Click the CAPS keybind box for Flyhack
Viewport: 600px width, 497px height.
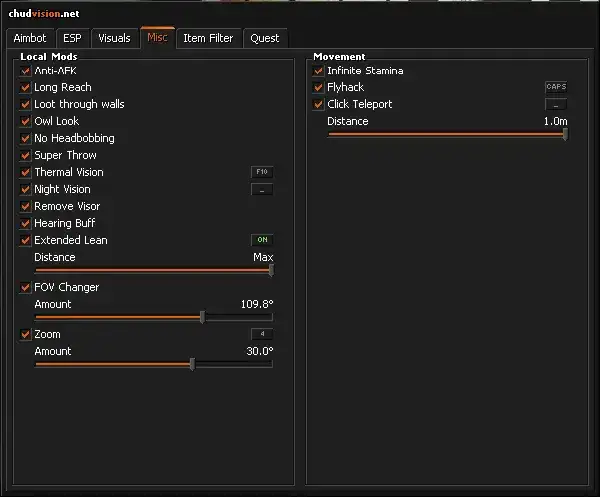555,88
